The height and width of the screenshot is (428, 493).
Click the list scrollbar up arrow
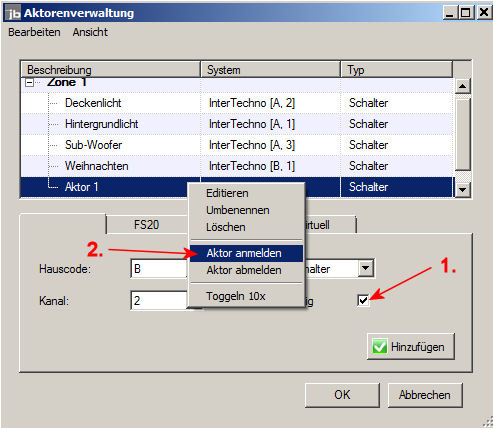tap(462, 86)
